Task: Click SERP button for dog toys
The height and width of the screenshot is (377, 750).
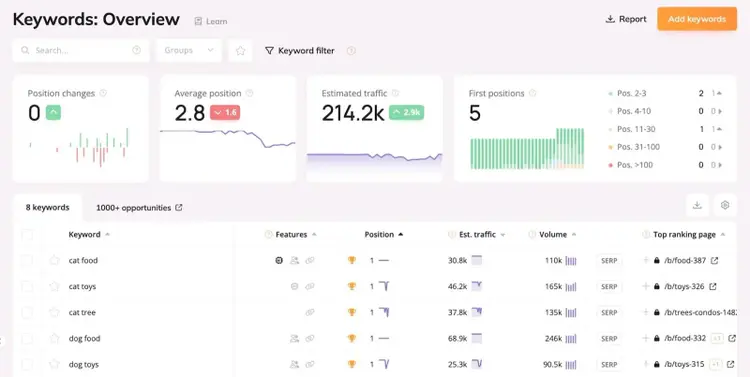Action: point(609,365)
